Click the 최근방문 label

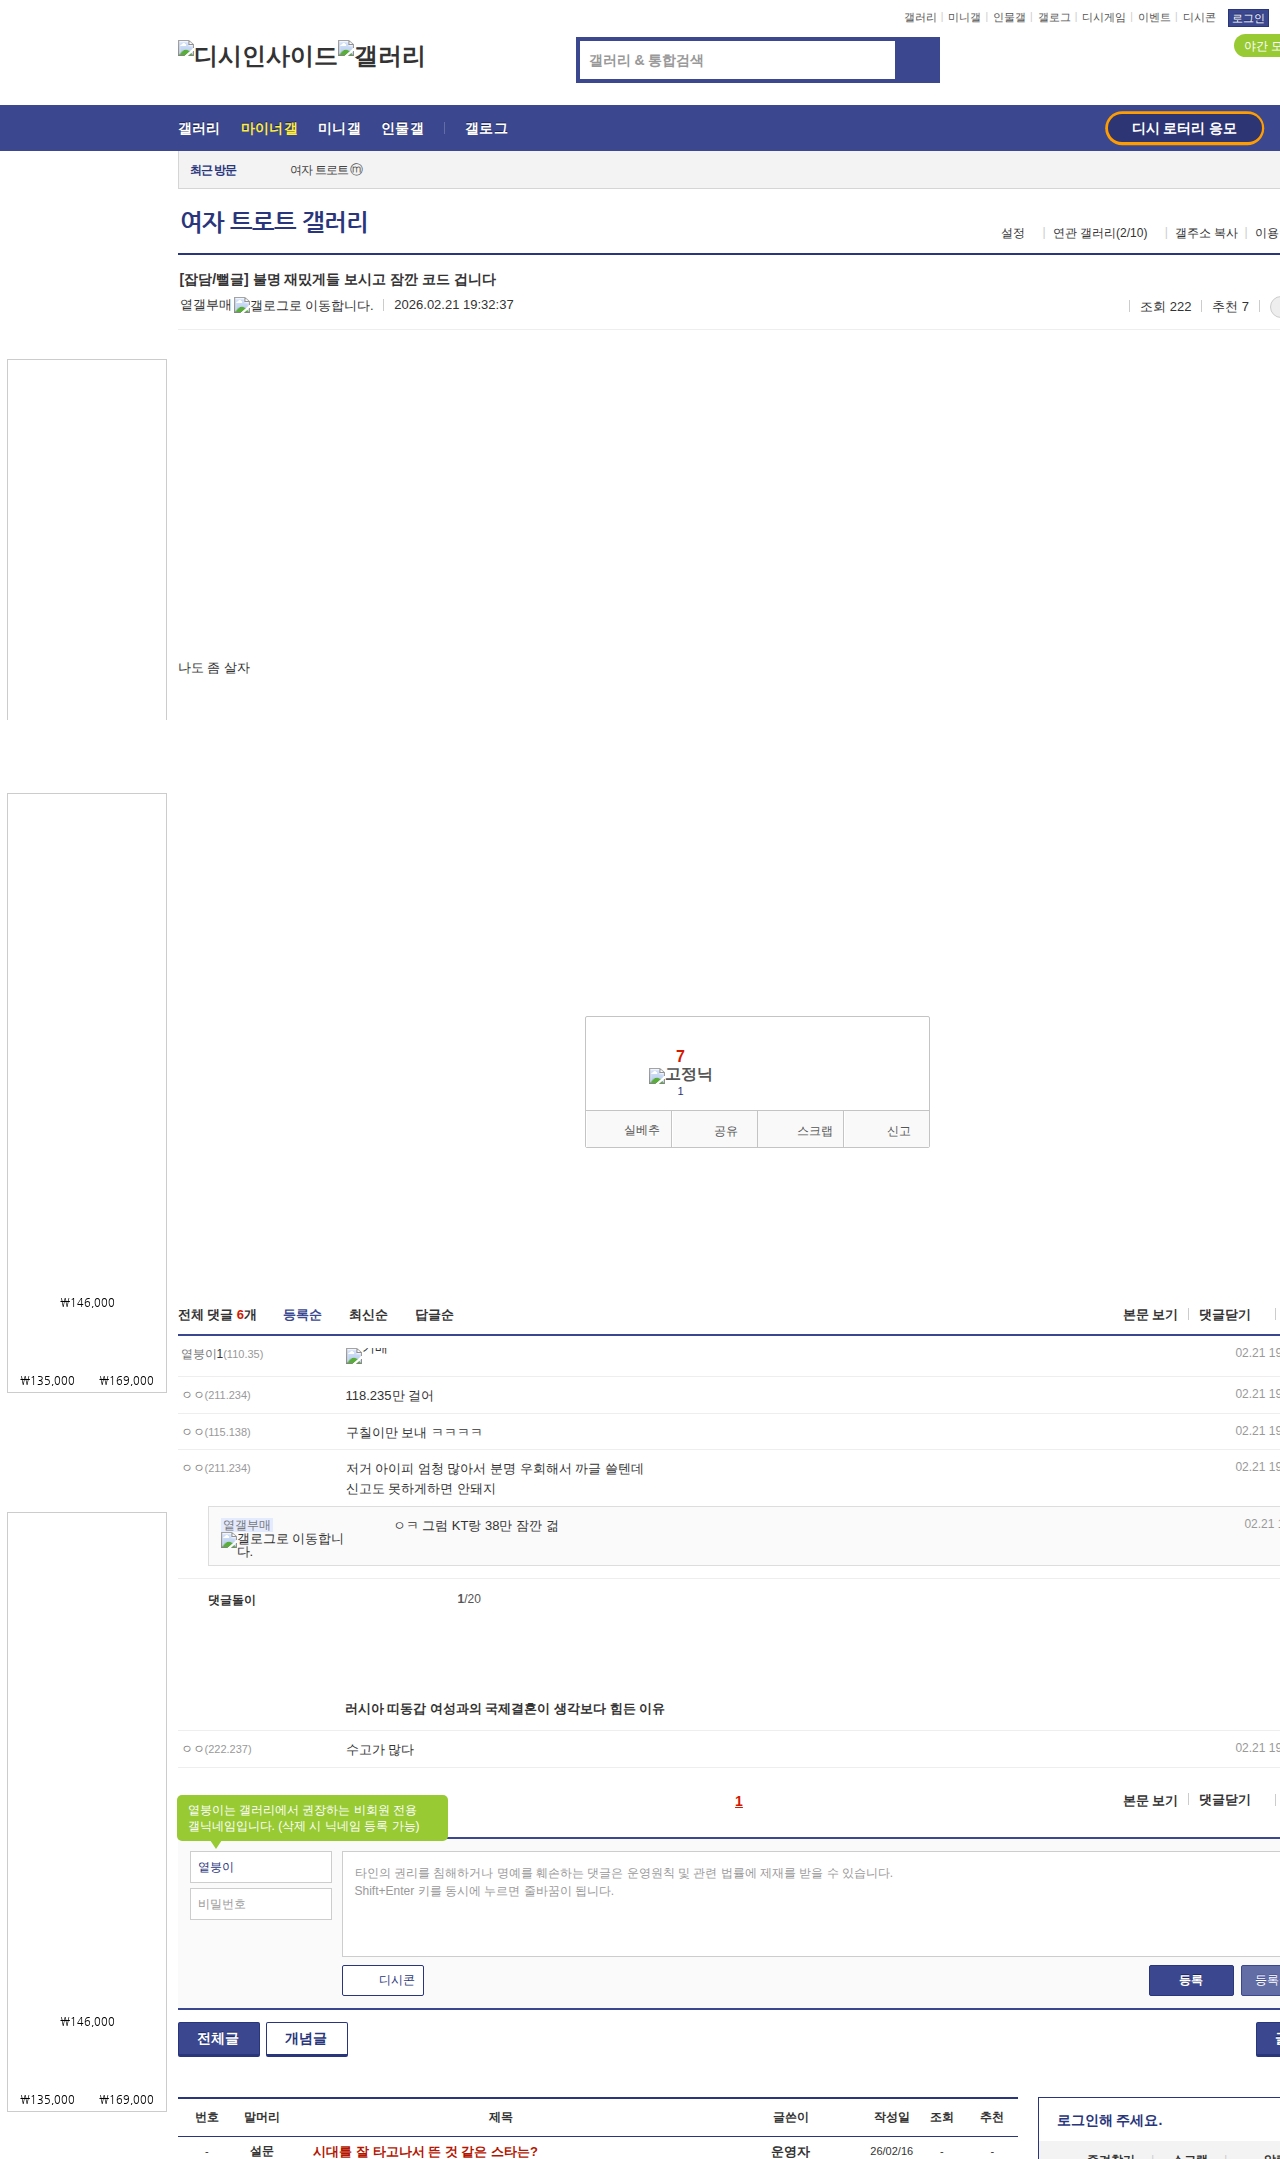[x=213, y=170]
